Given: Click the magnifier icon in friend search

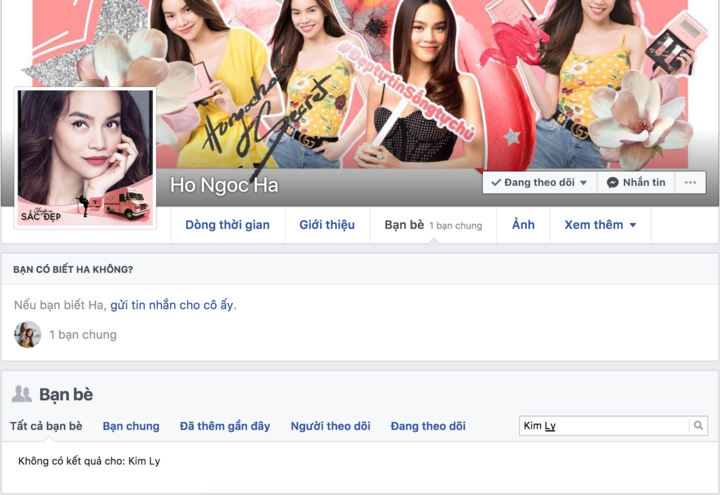Looking at the screenshot, I should point(698,426).
